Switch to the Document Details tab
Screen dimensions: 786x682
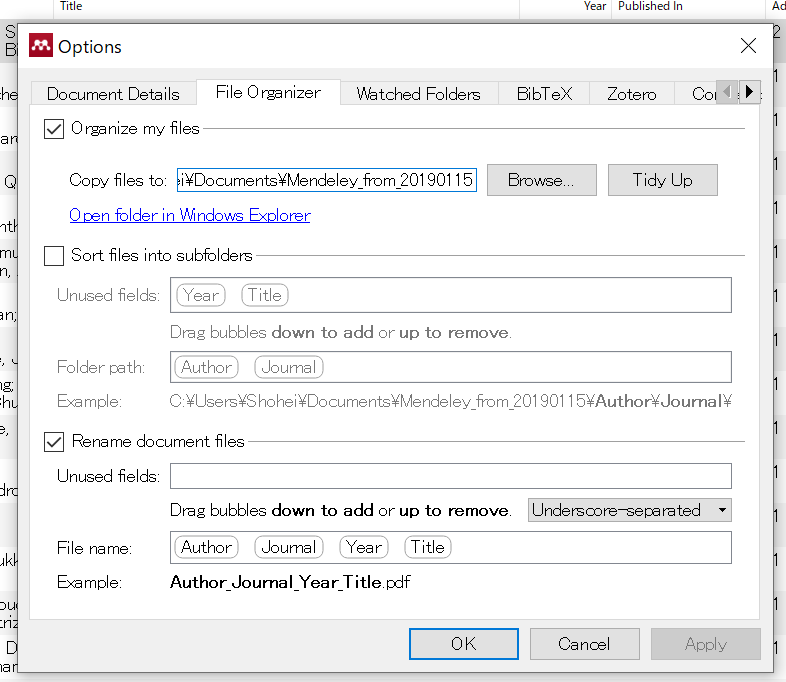click(x=113, y=94)
